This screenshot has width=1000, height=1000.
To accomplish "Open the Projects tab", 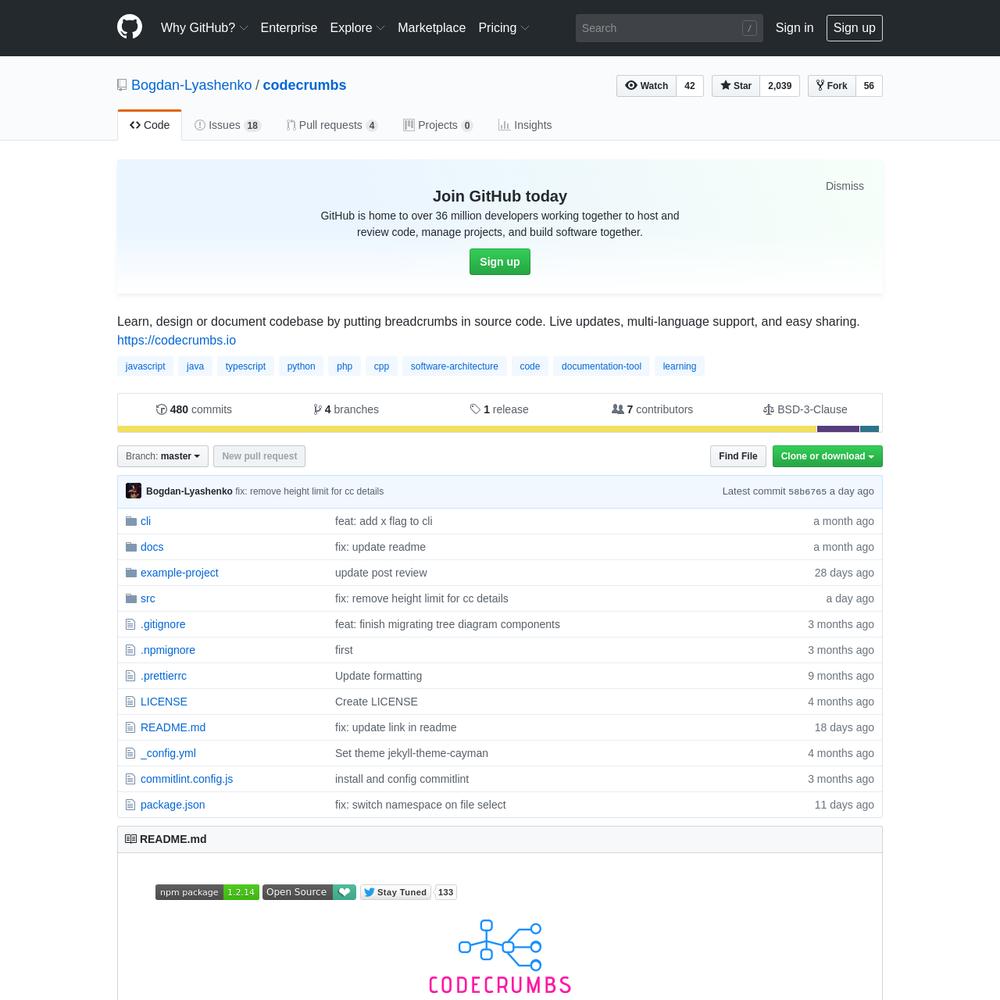I will tap(438, 125).
